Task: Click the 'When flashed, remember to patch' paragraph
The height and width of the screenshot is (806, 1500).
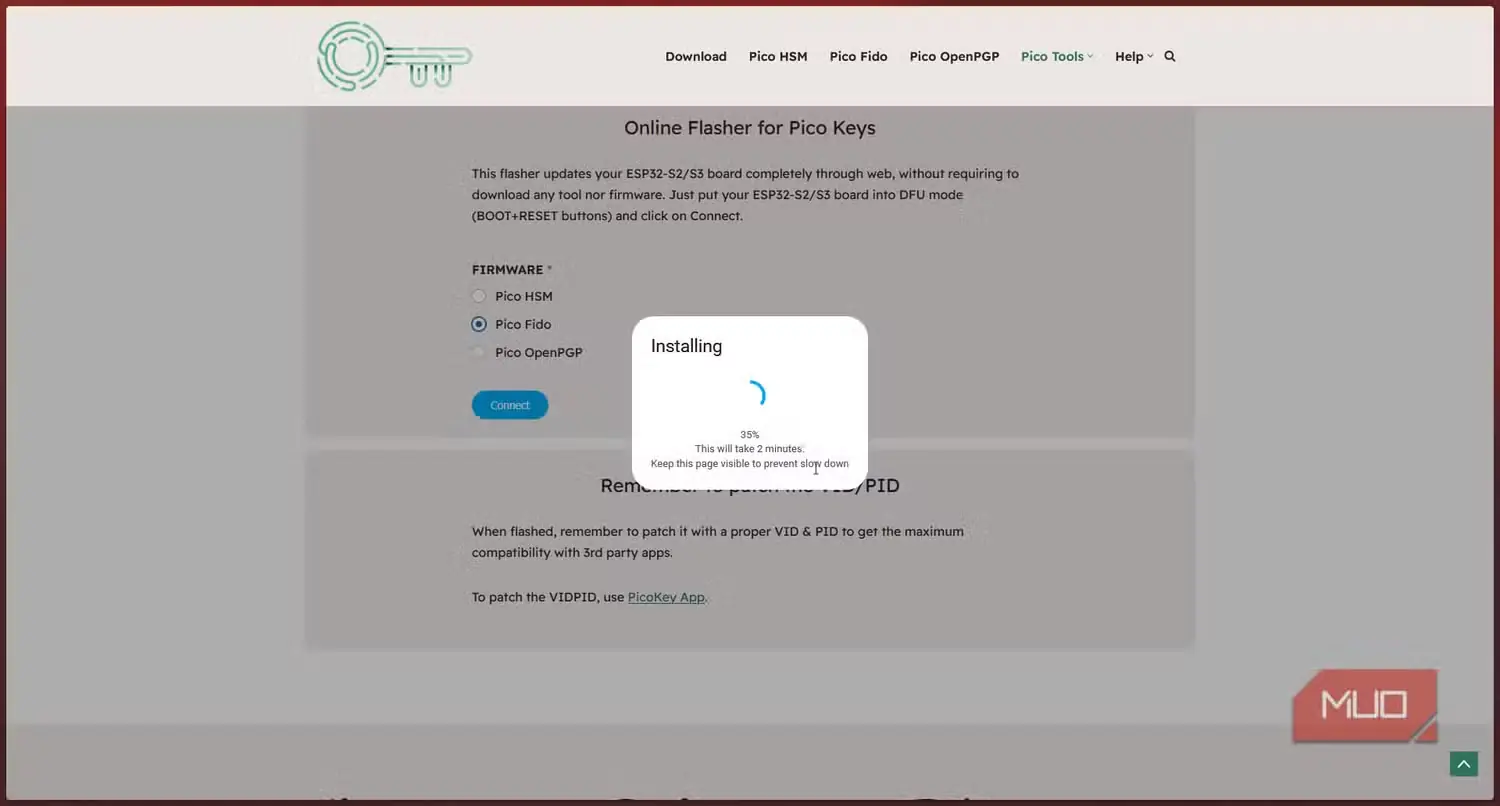Action: (718, 542)
